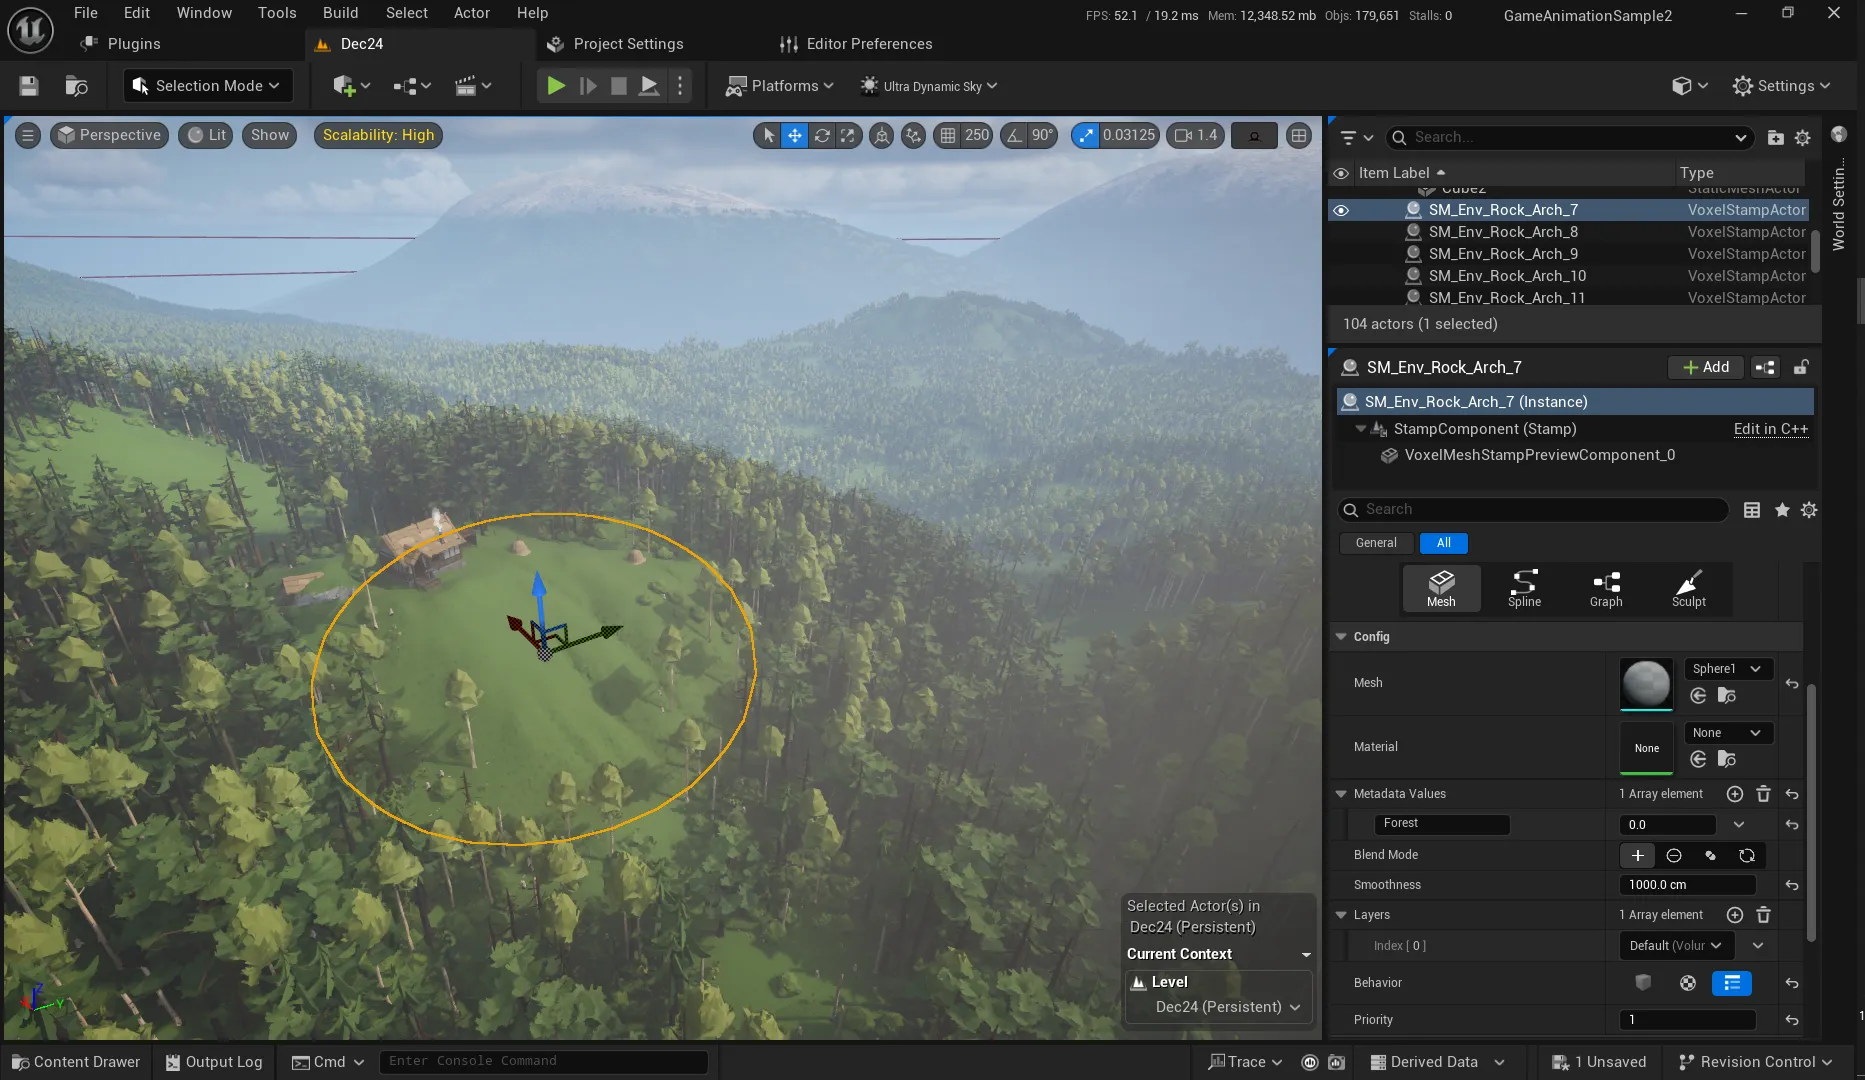Open the Build menu
This screenshot has width=1865, height=1080.
pyautogui.click(x=340, y=12)
